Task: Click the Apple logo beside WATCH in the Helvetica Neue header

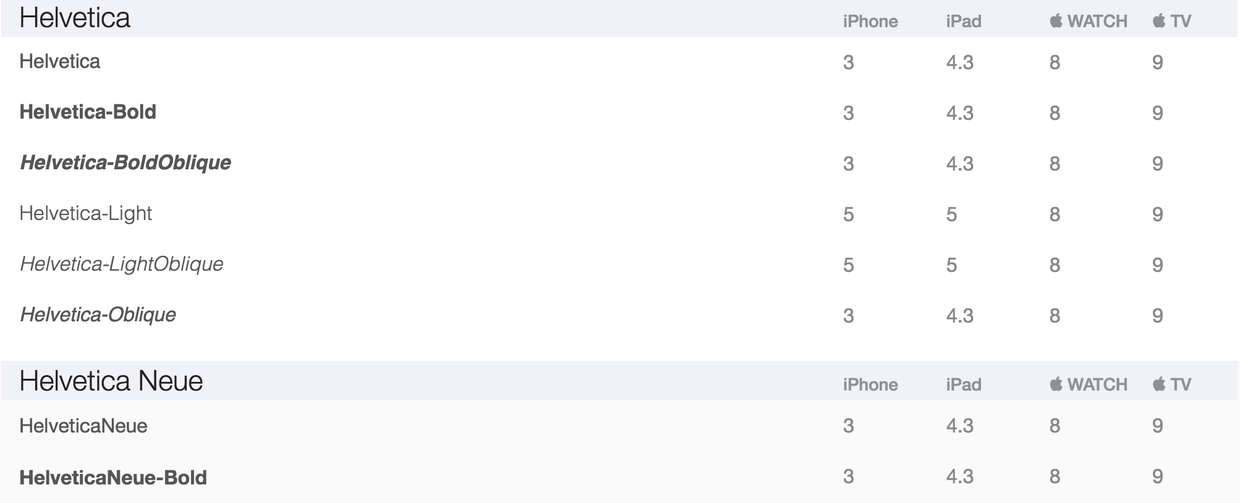Action: 1056,384
